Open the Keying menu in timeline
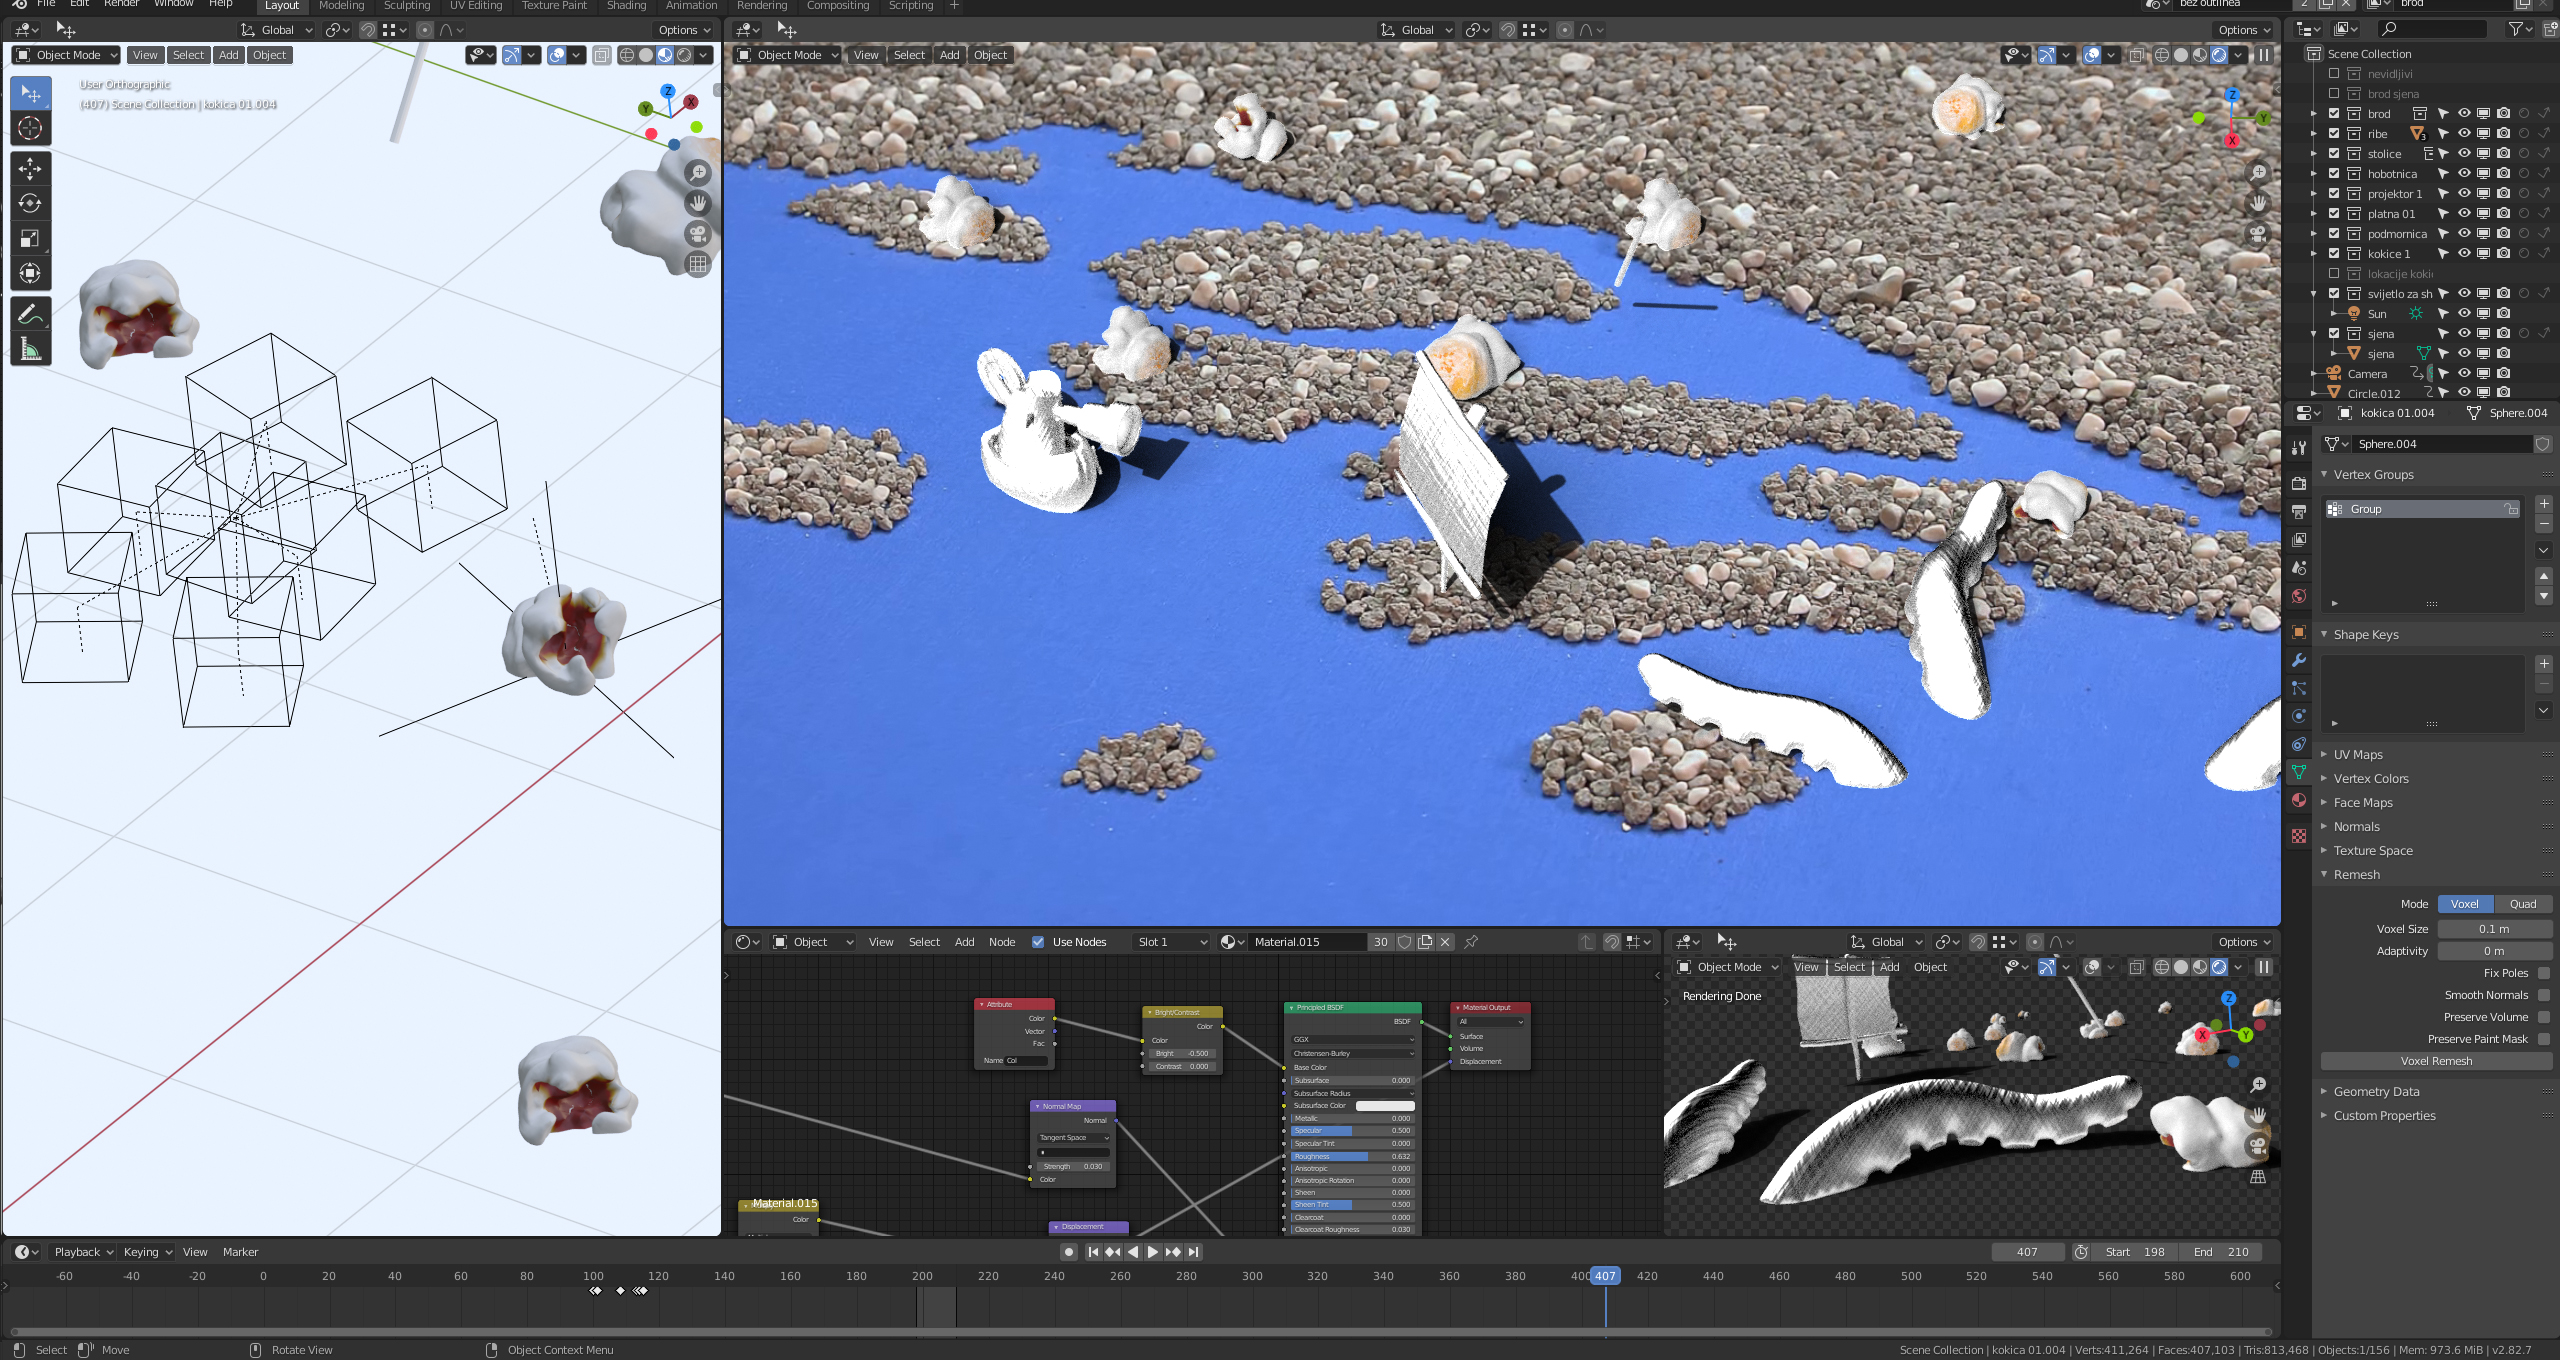 147,1252
